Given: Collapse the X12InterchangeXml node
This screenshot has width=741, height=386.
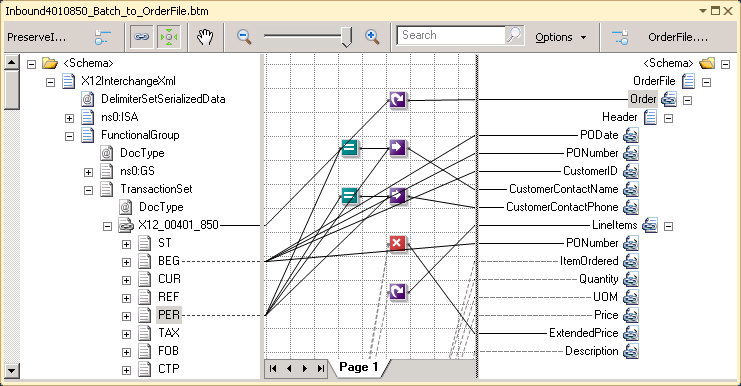Looking at the screenshot, I should [x=50, y=82].
